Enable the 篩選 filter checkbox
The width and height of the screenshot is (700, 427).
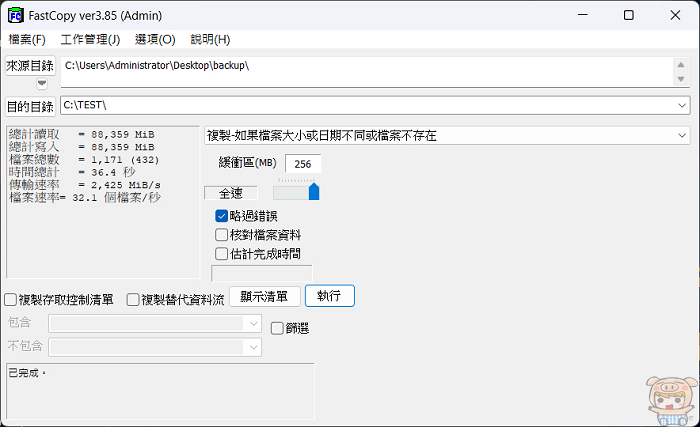[x=277, y=327]
